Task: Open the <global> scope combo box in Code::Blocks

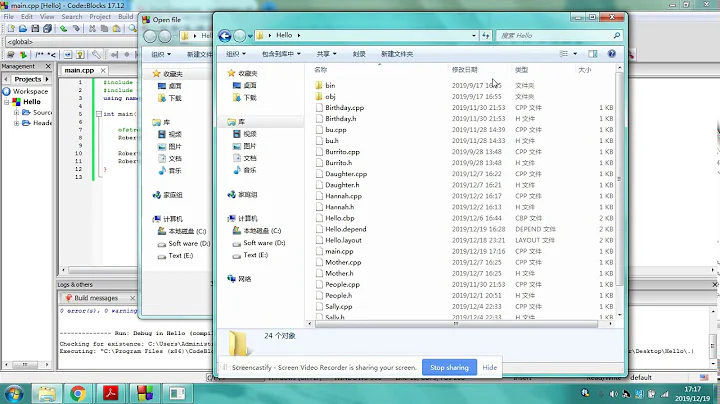Action: pos(71,42)
